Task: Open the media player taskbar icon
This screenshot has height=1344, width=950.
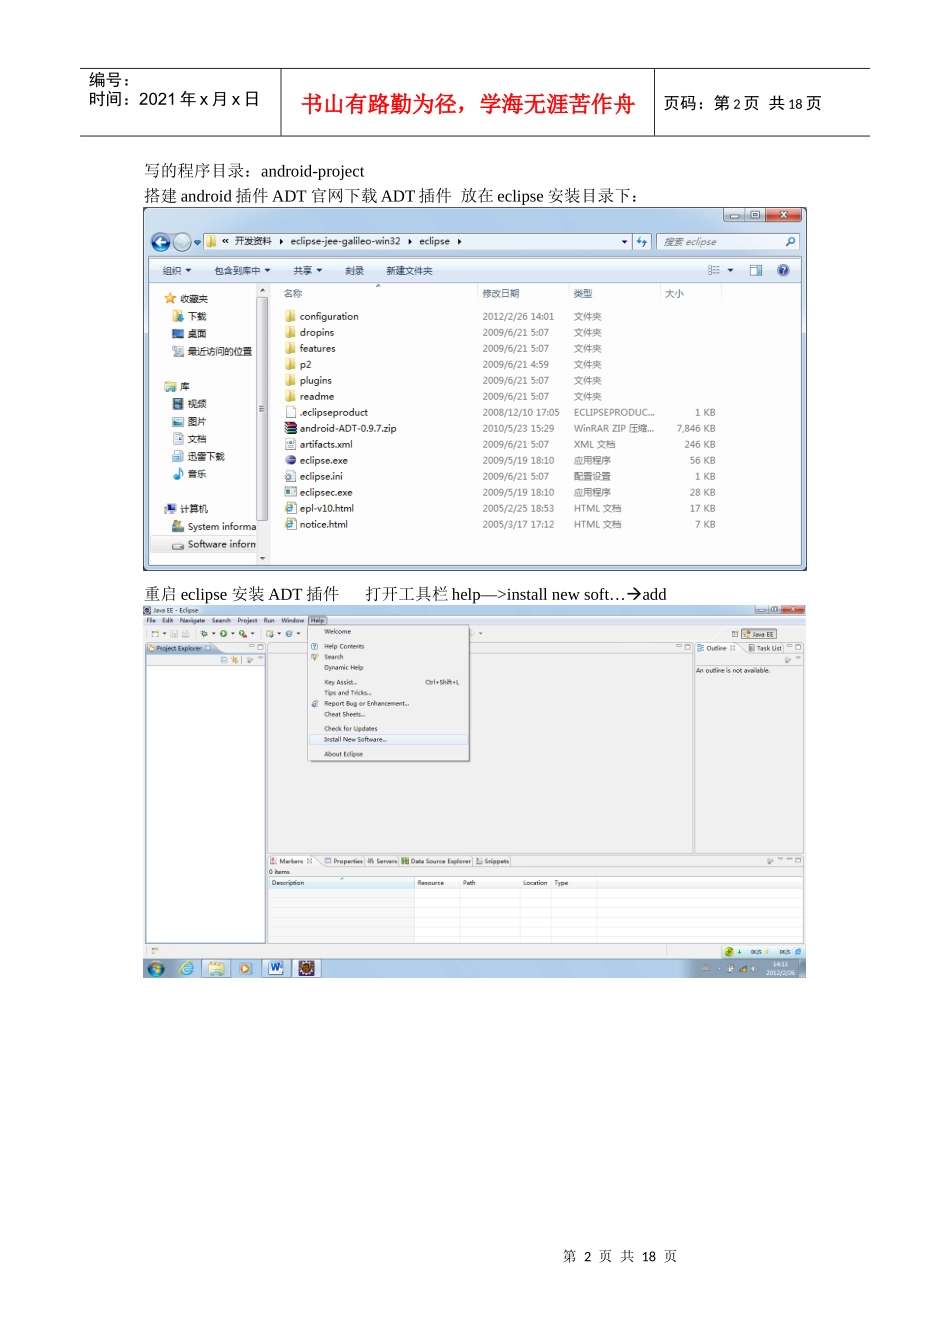Action: pyautogui.click(x=245, y=968)
